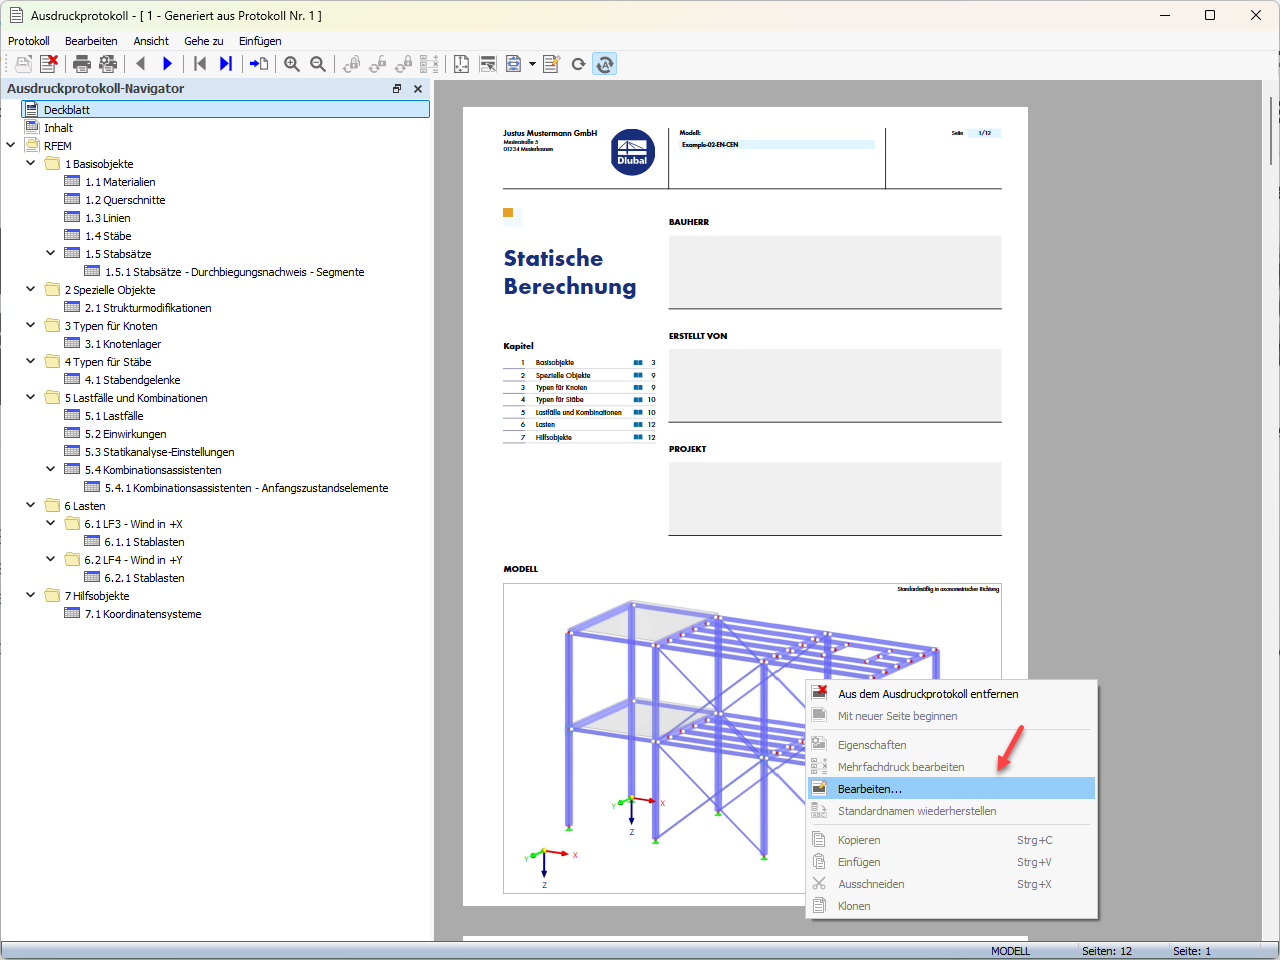This screenshot has height=960, width=1280.
Task: Open the printer settings icon
Action: [x=108, y=64]
